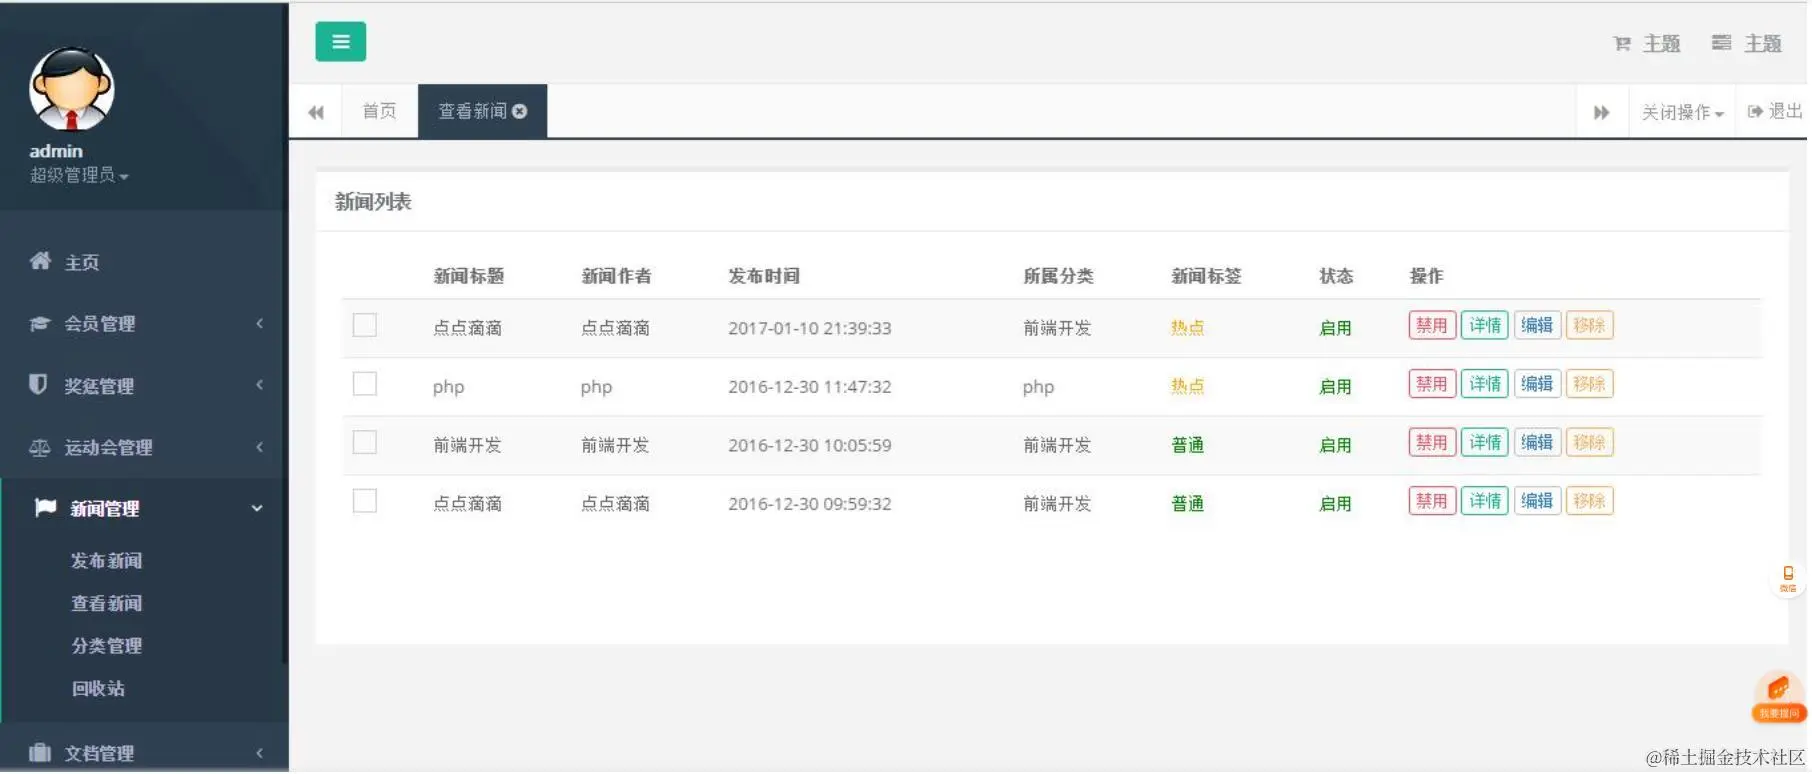Click 禁用 for the php news row
The width and height of the screenshot is (1812, 774).
point(1432,384)
